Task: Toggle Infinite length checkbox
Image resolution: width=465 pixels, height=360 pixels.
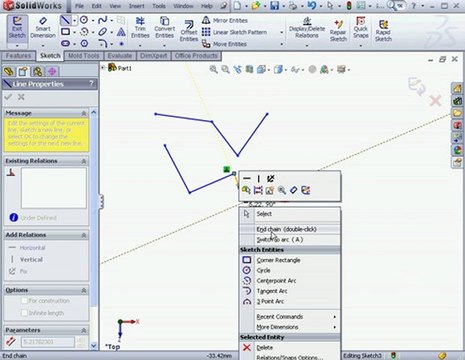Action: pos(24,313)
